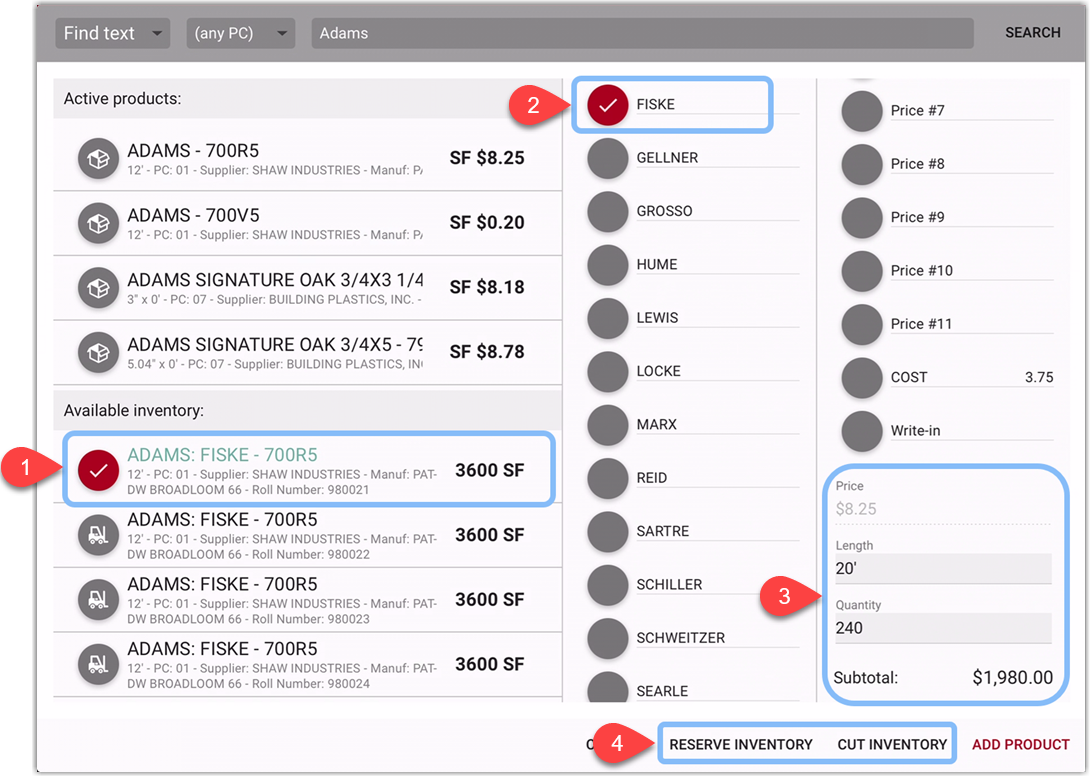Click CUT INVENTORY
Viewport: 1091px width, 777px height.
tap(892, 745)
